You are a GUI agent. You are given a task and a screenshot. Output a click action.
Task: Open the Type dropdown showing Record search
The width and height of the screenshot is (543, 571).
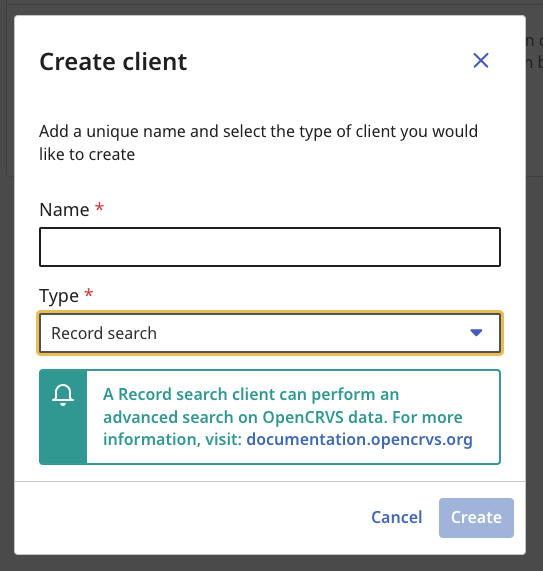tap(270, 333)
